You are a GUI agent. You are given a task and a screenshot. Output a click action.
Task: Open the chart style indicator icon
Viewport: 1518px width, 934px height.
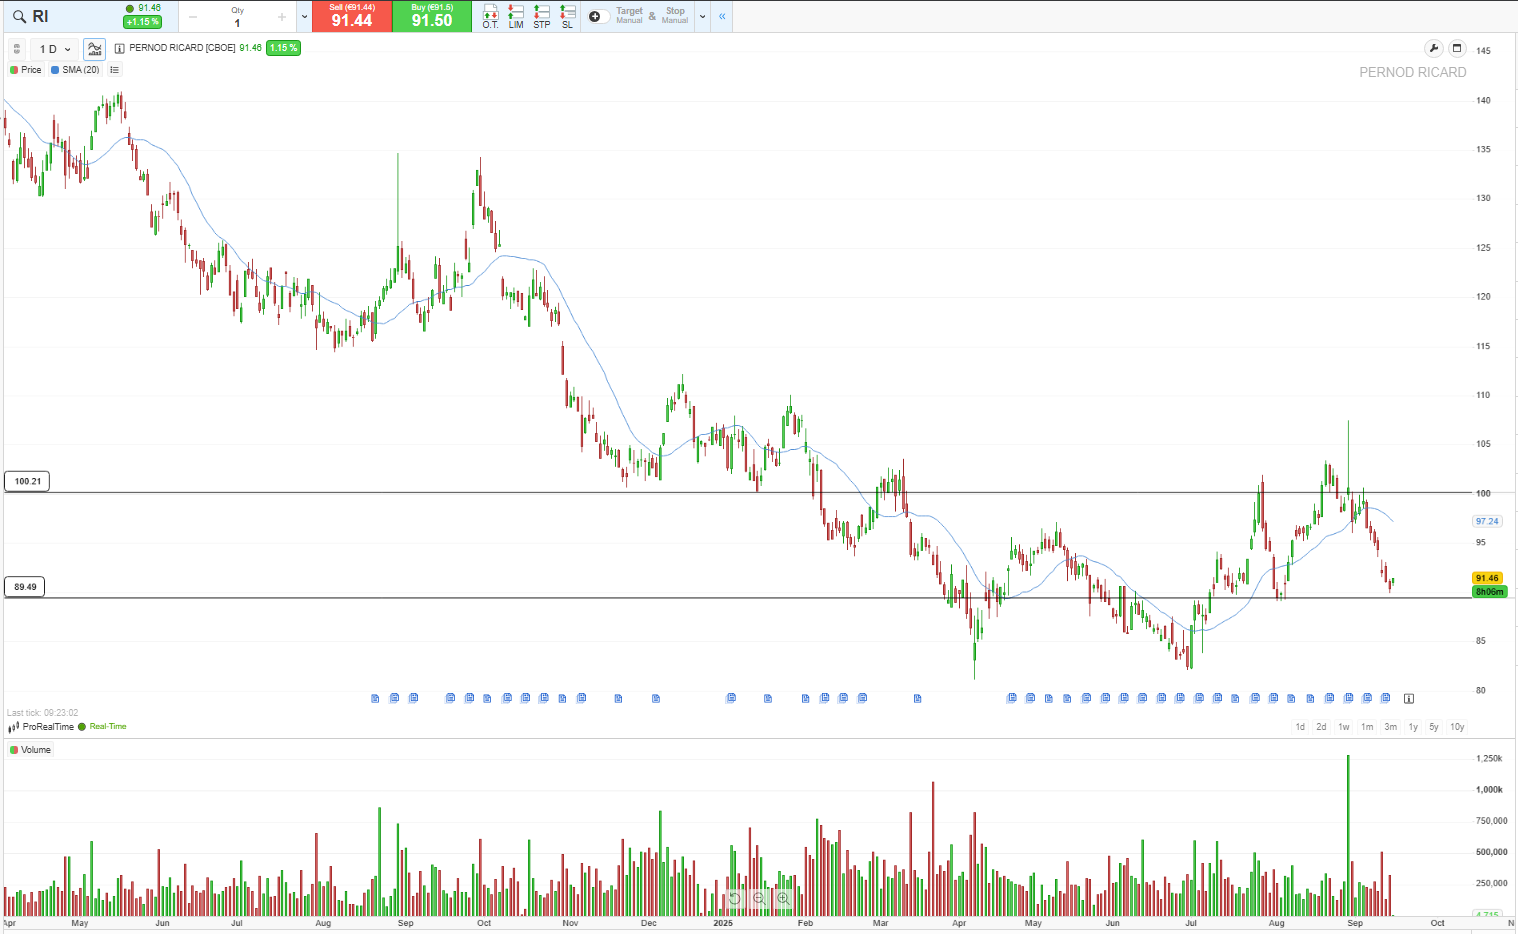tap(94, 48)
